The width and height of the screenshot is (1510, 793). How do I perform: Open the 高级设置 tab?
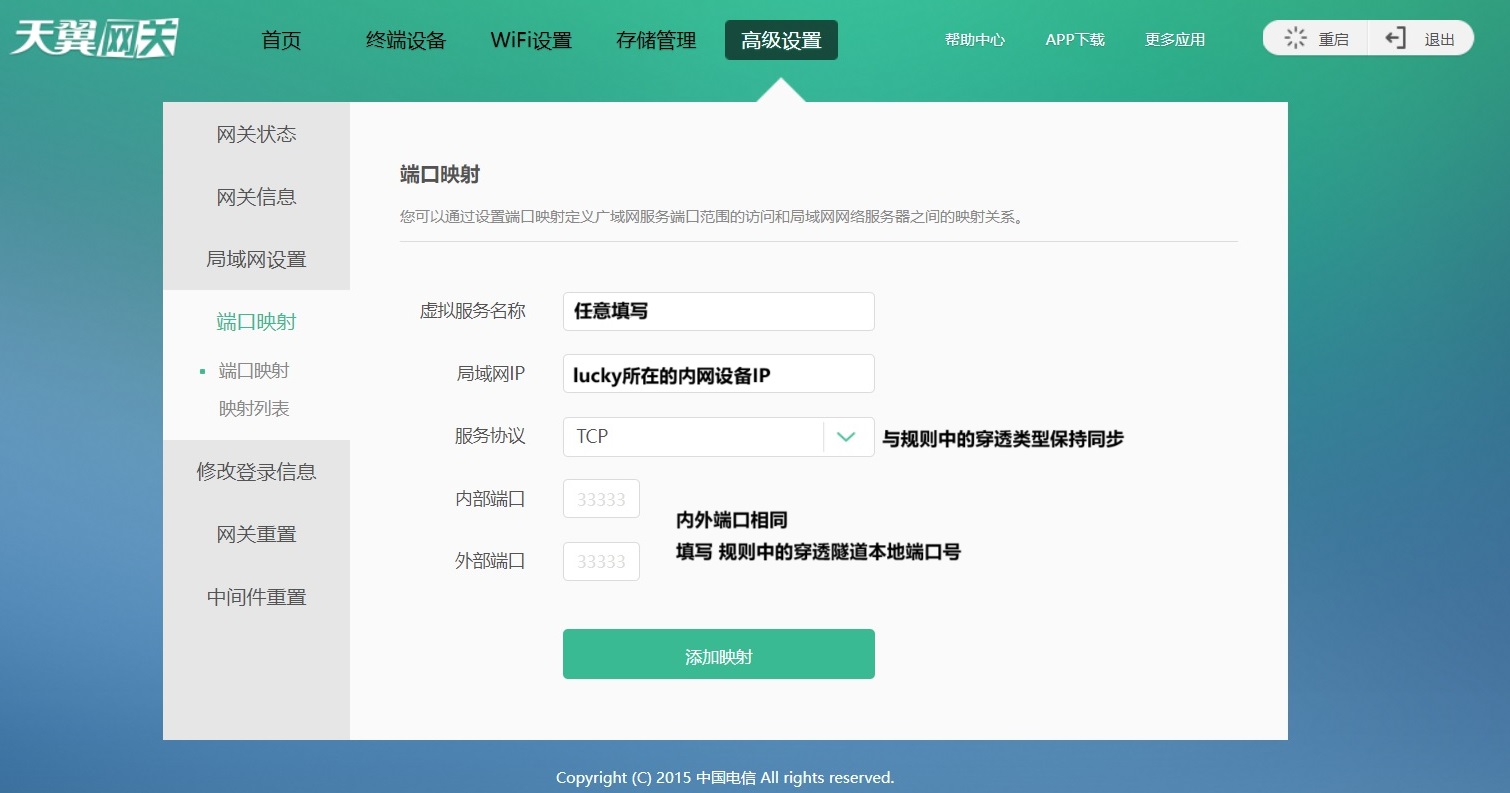781,40
